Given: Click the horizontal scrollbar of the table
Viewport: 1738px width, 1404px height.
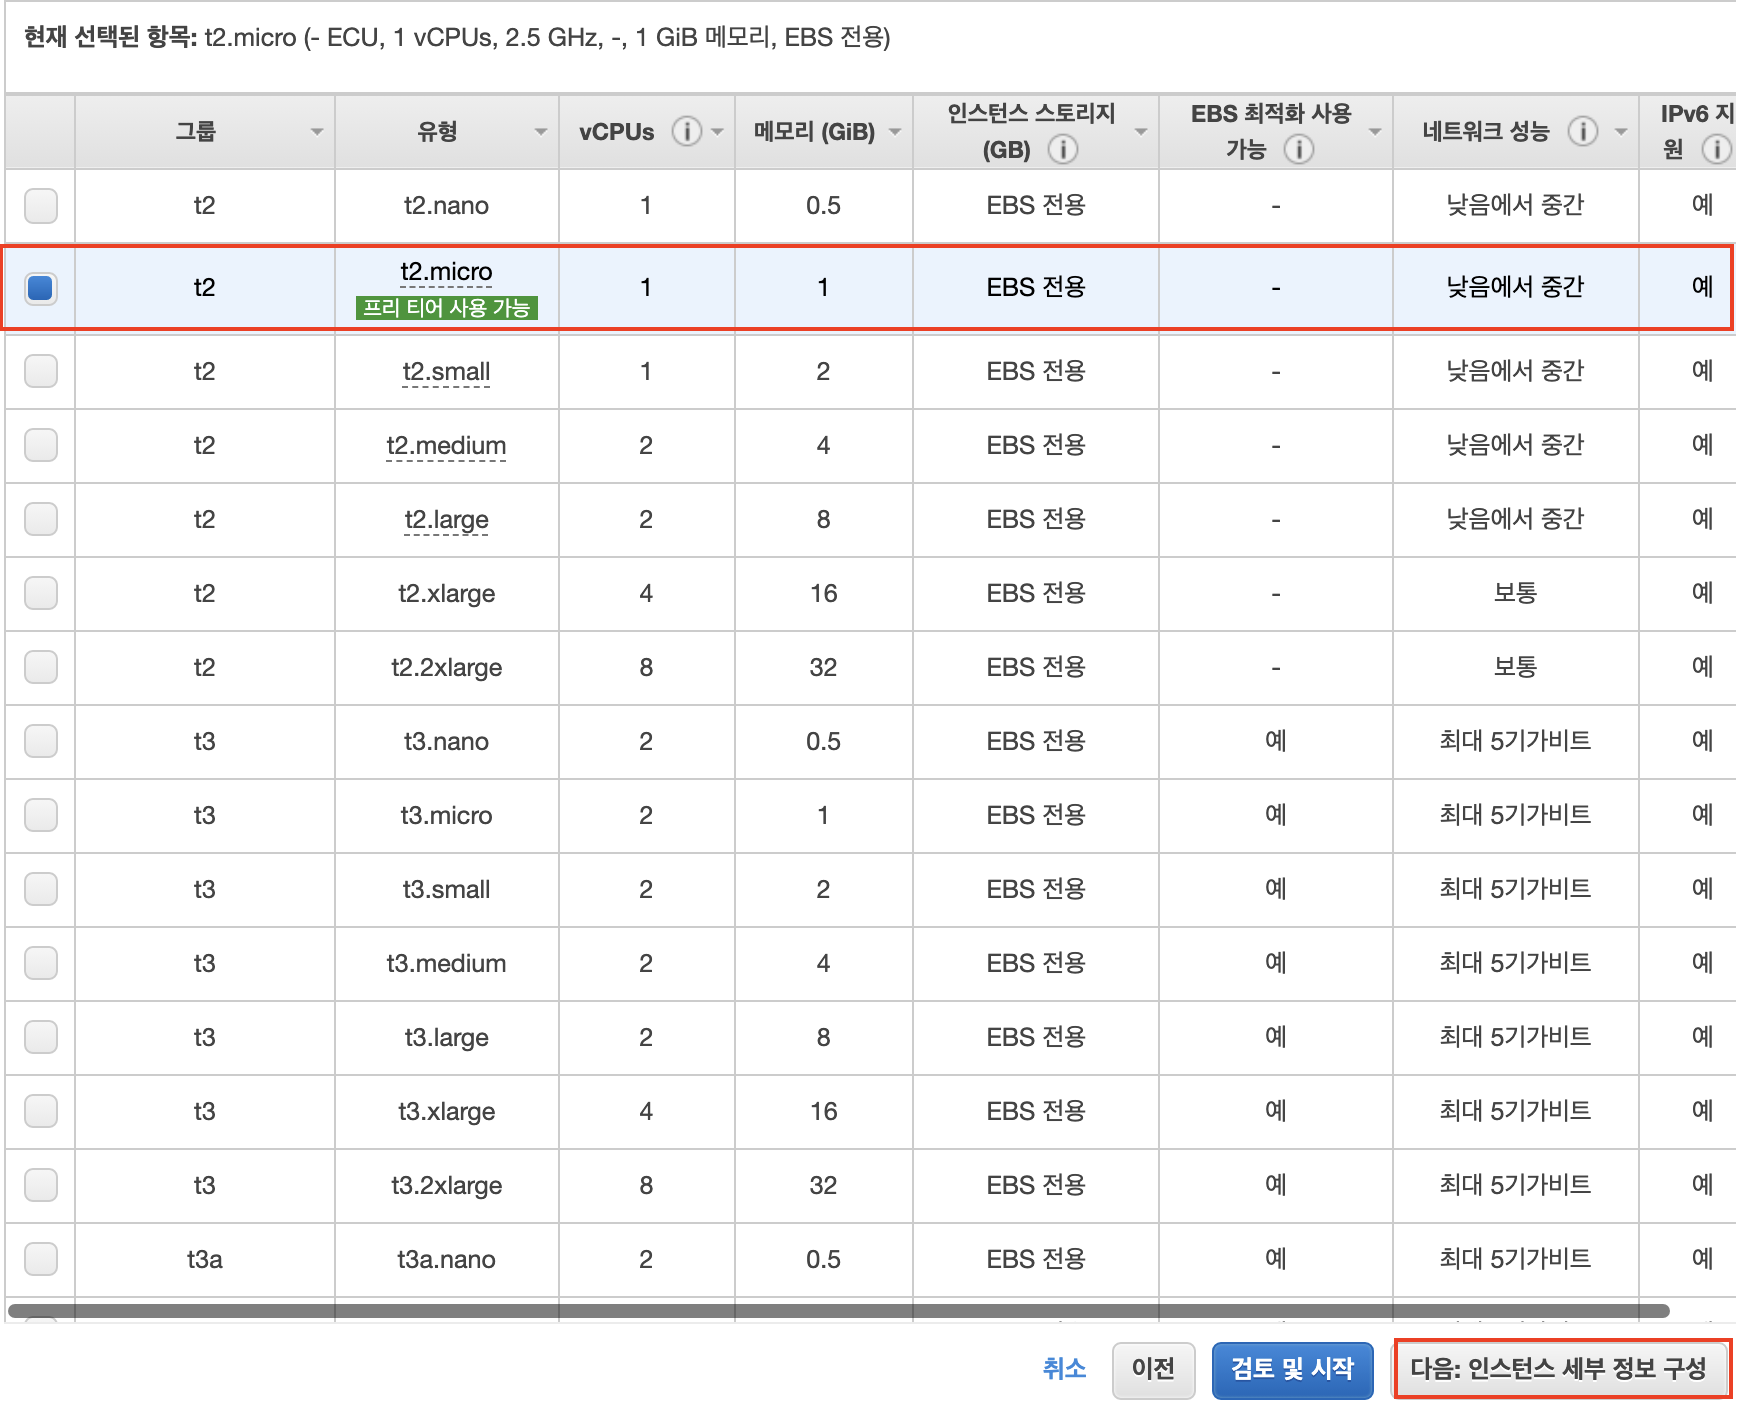Looking at the screenshot, I should (838, 1310).
